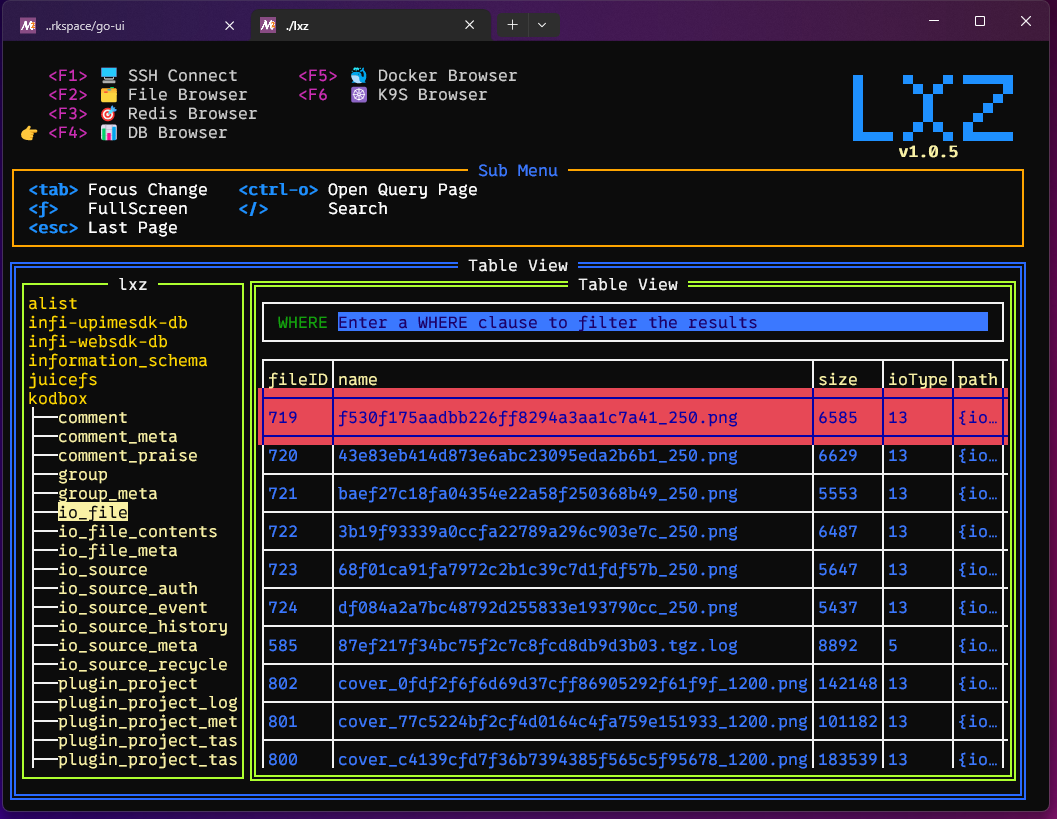
Task: Click the Open Query Page entry
Action: point(358,189)
